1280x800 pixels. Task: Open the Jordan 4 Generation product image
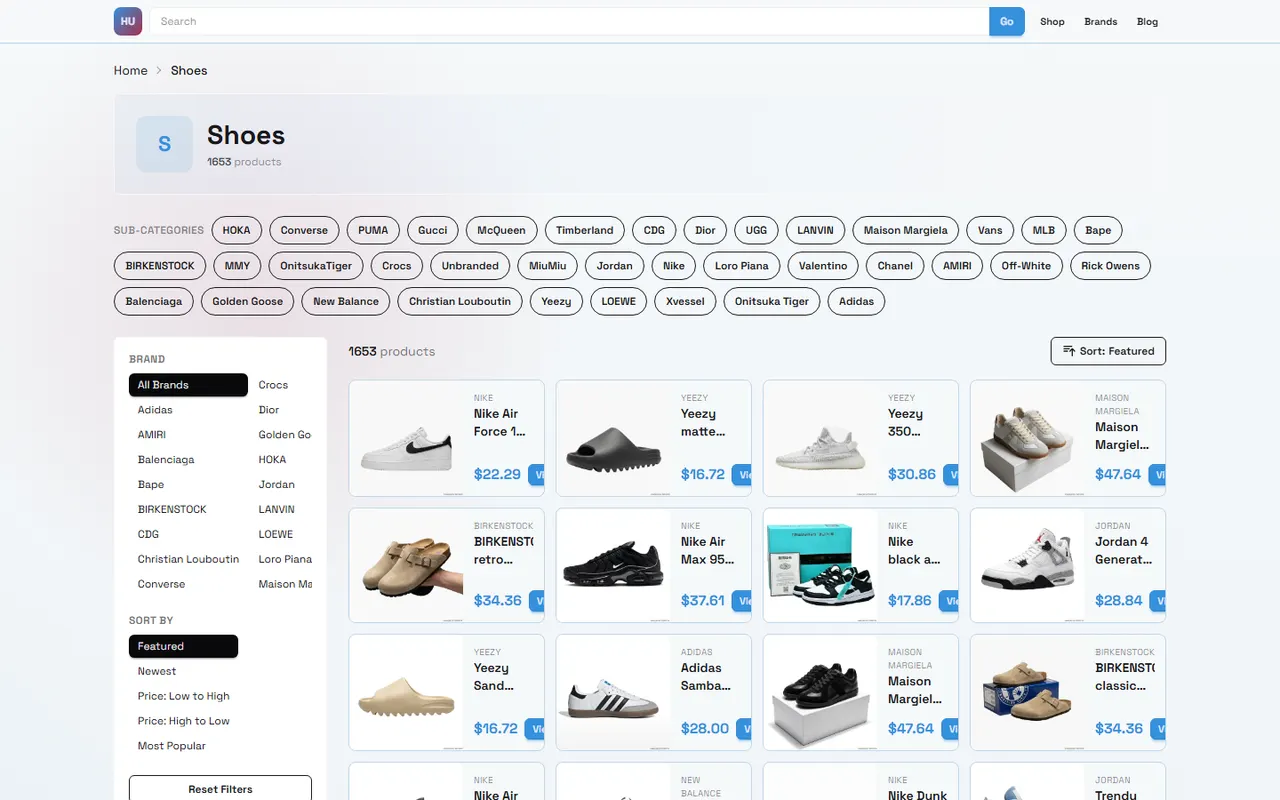click(1027, 566)
